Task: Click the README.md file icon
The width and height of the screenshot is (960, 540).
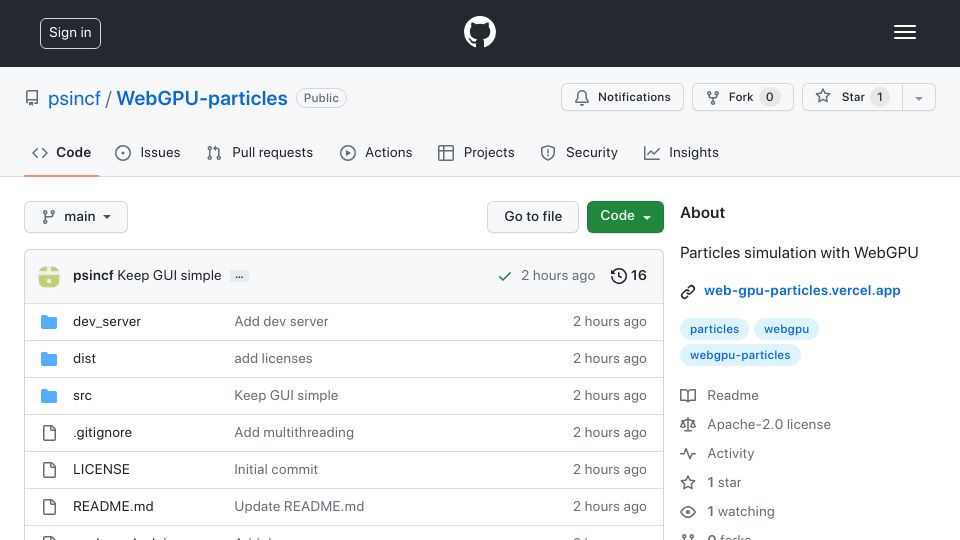Action: 49,506
